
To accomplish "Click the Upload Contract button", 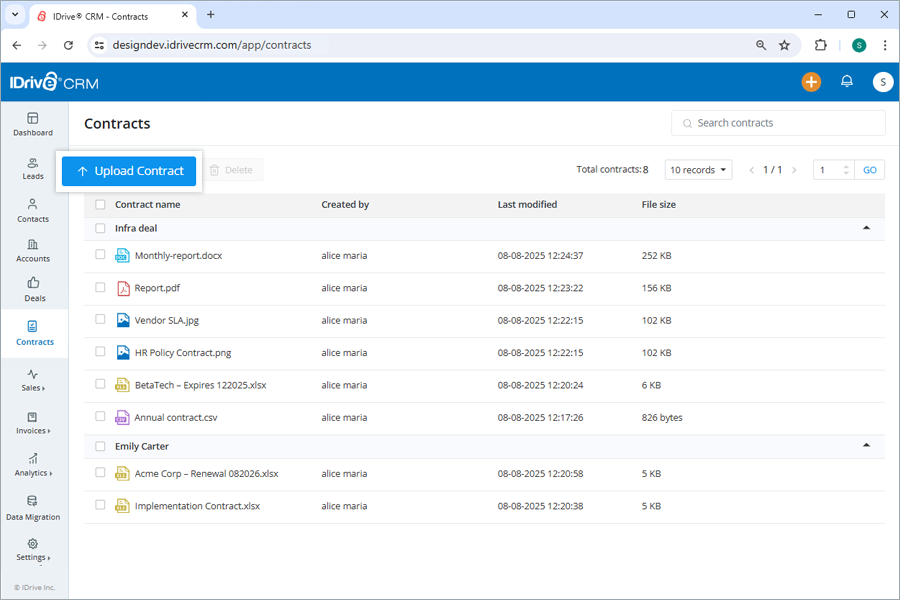I will click(x=128, y=170).
